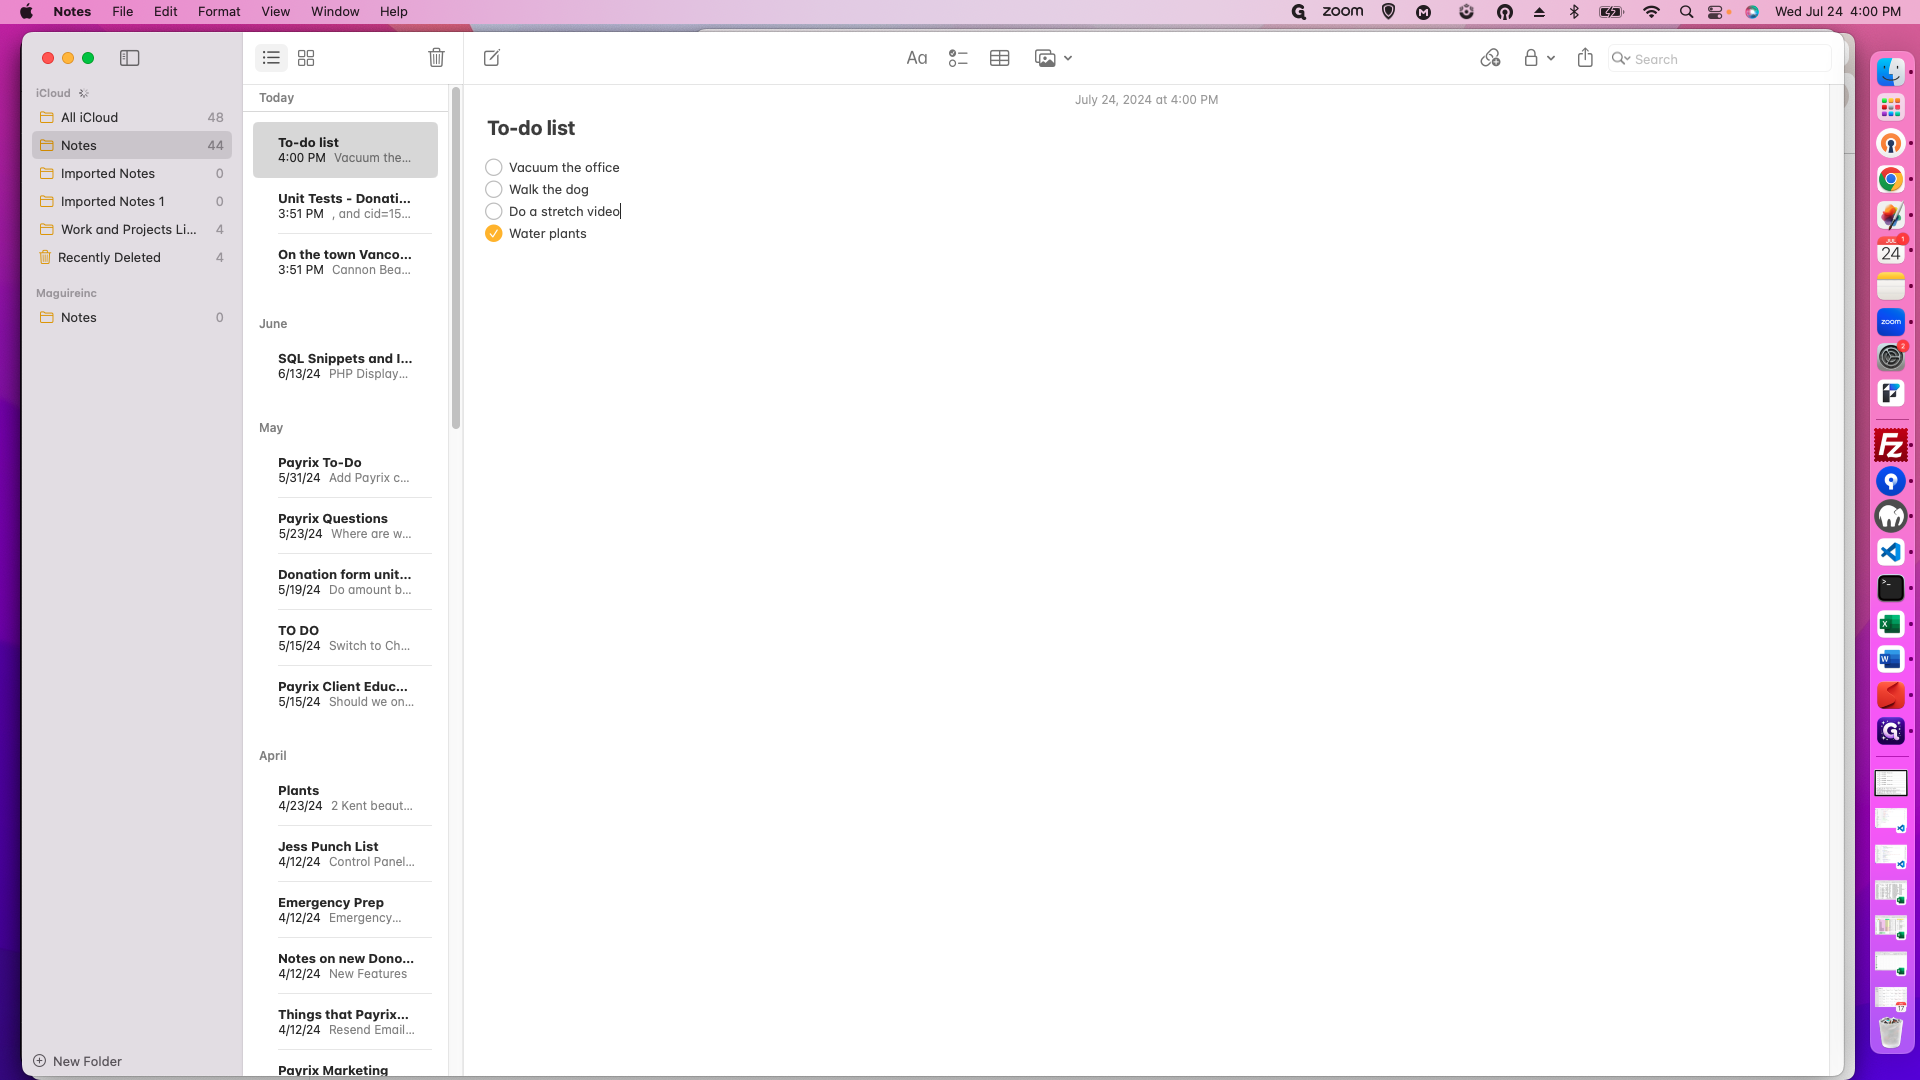Open Payrix Questions note

345,526
